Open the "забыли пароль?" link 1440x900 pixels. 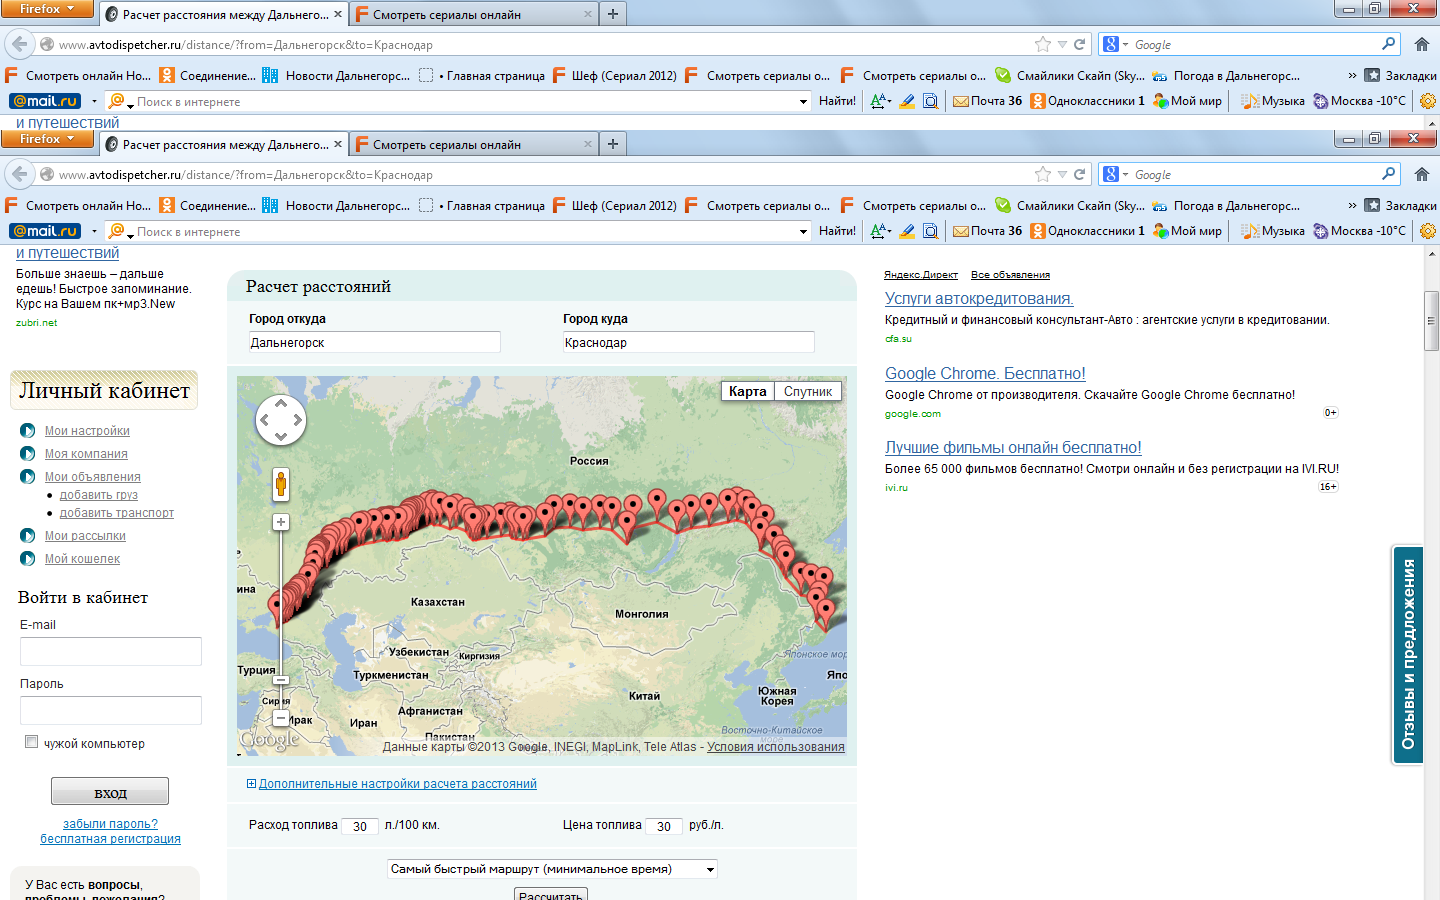point(110,824)
